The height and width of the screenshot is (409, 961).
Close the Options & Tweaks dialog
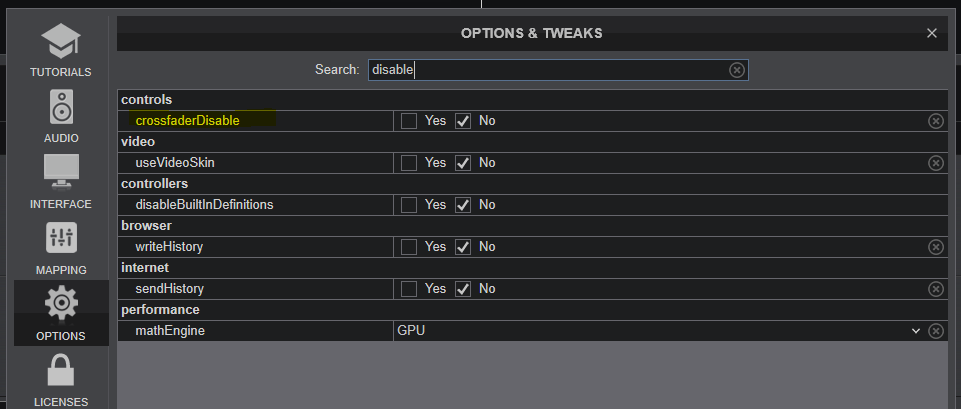[931, 33]
